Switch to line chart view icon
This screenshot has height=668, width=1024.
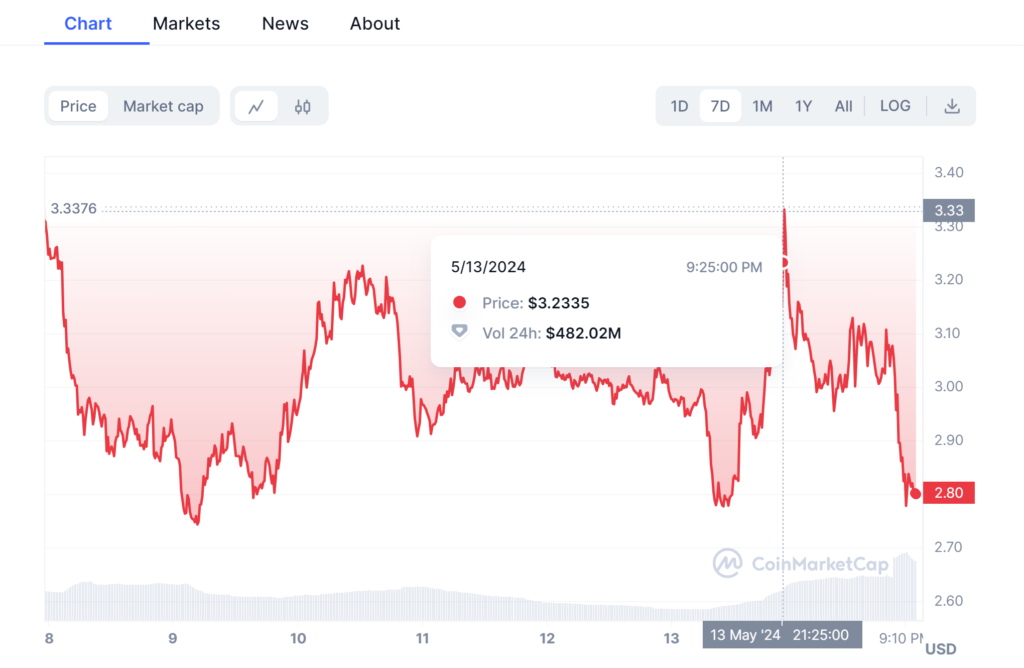[x=256, y=106]
